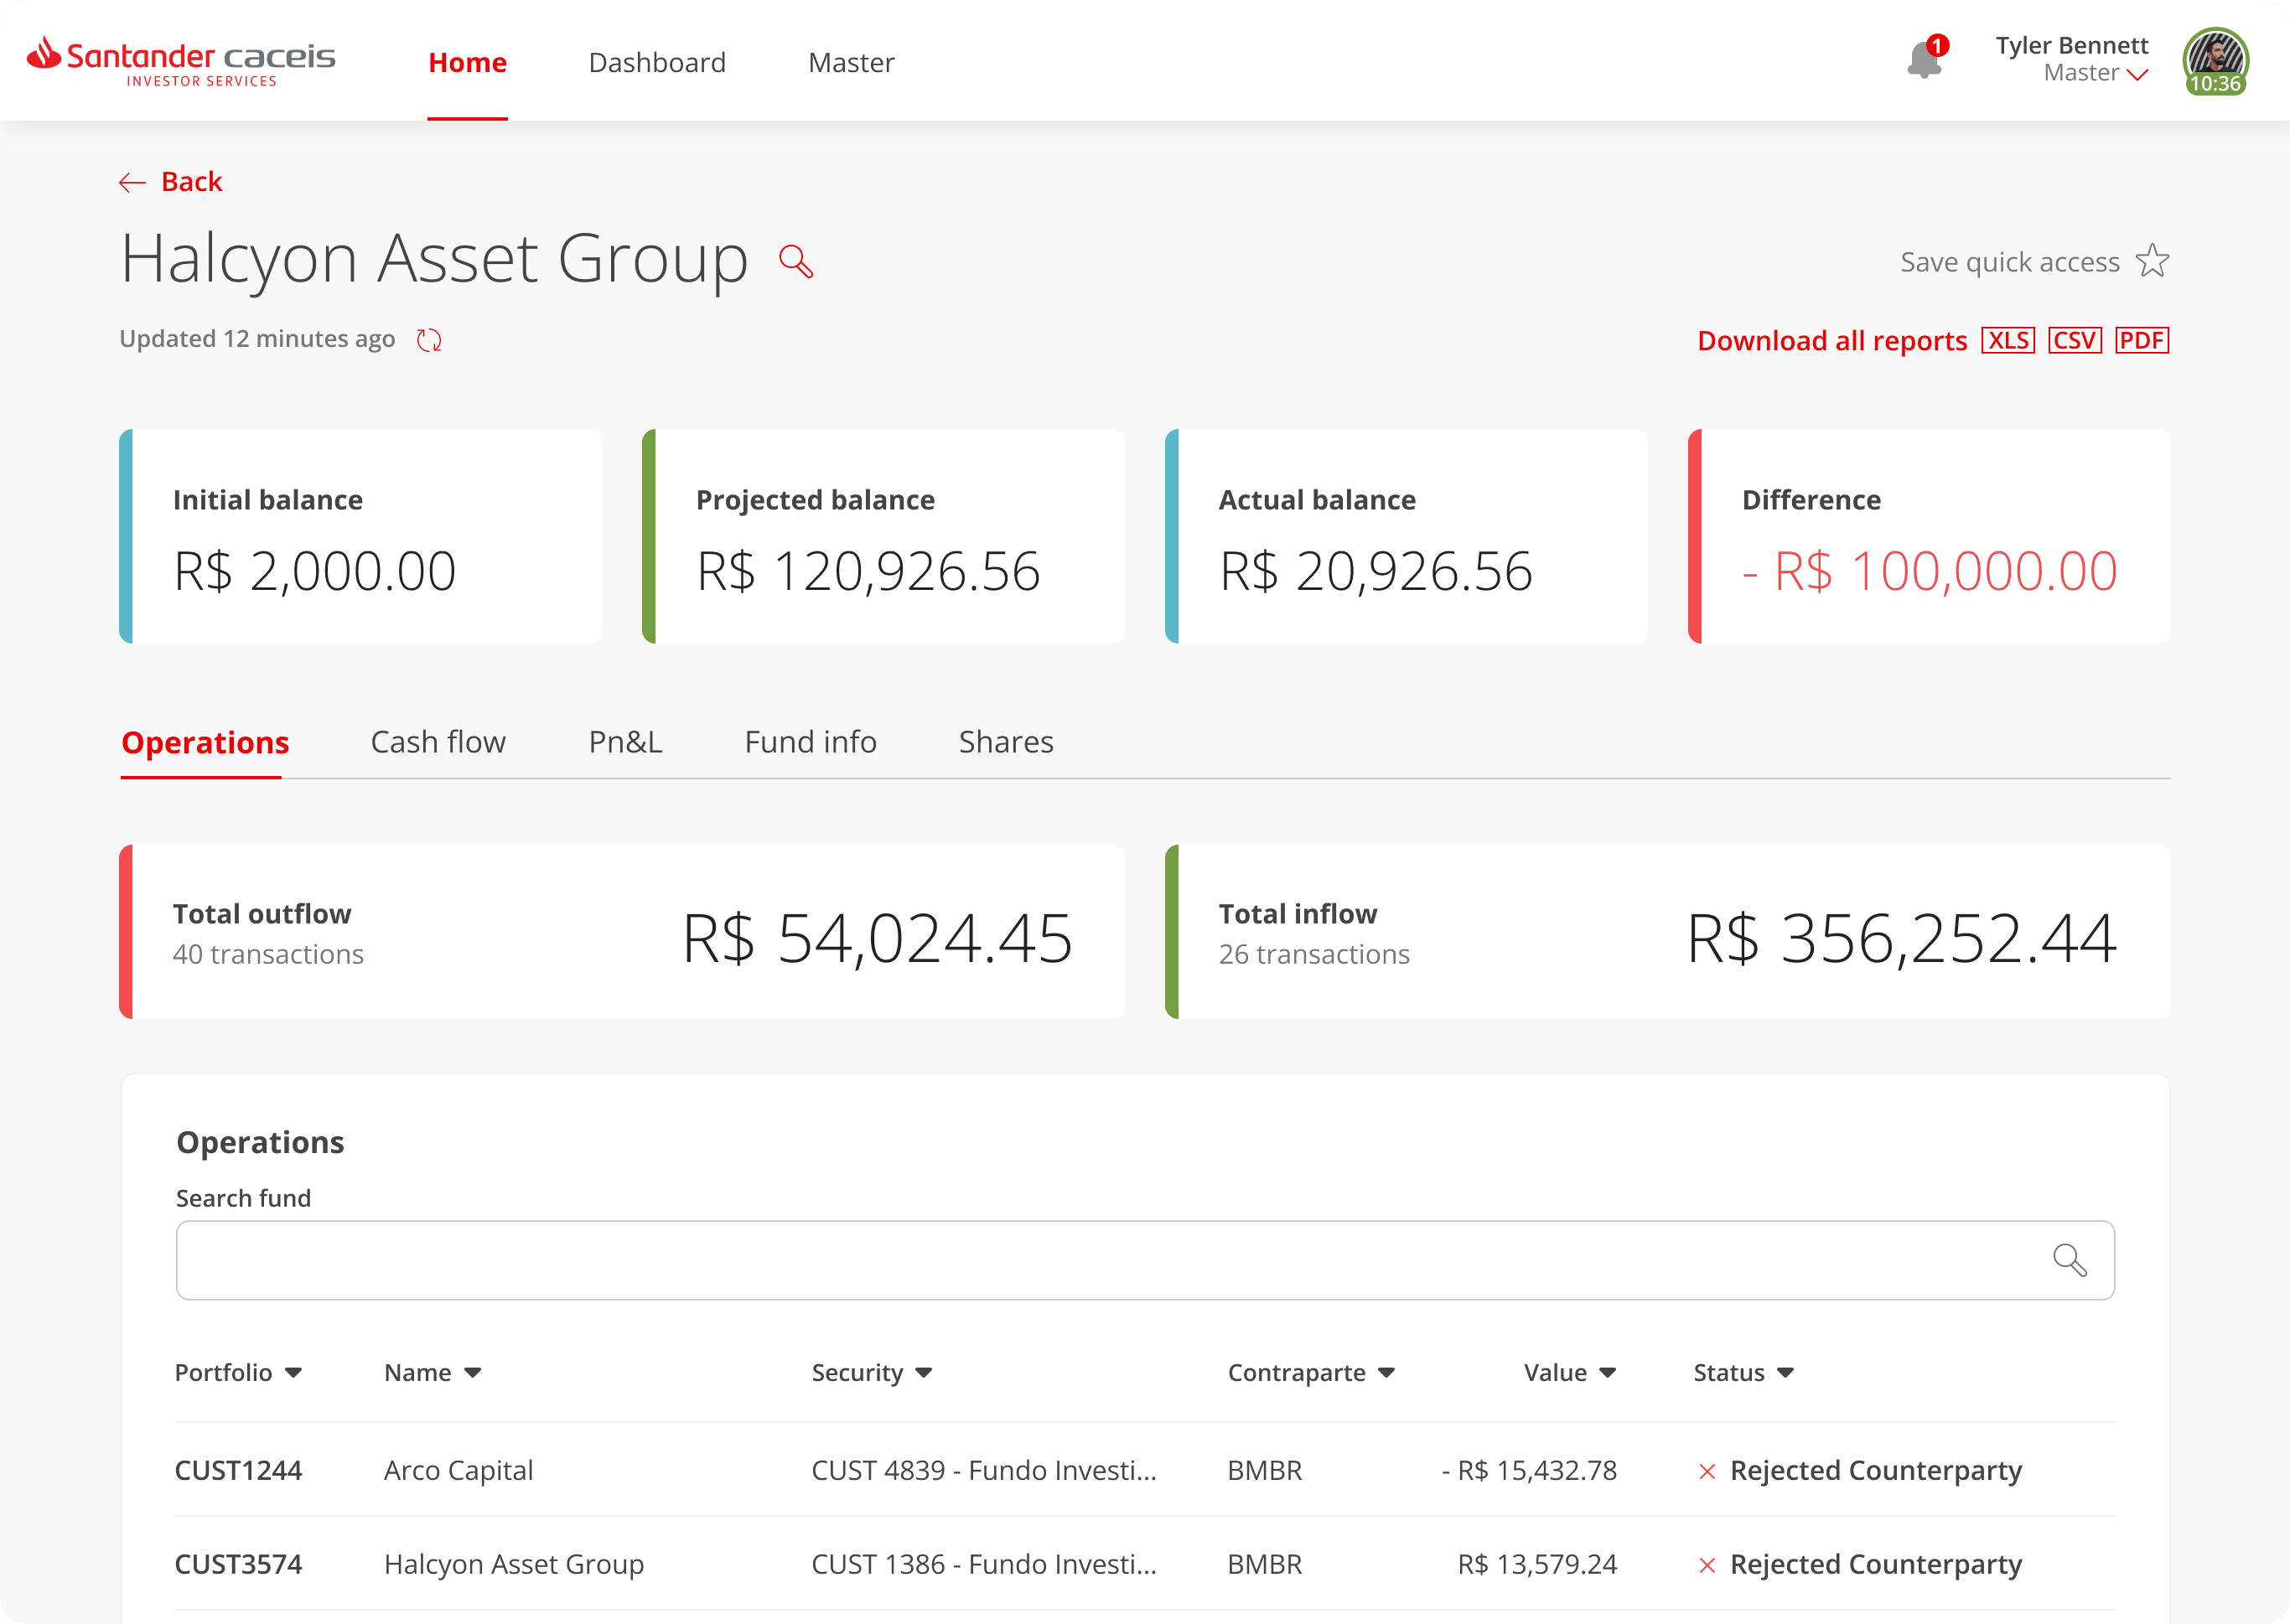Open the Dashboard nav item
This screenshot has width=2290, height=1624.
pyautogui.click(x=657, y=62)
